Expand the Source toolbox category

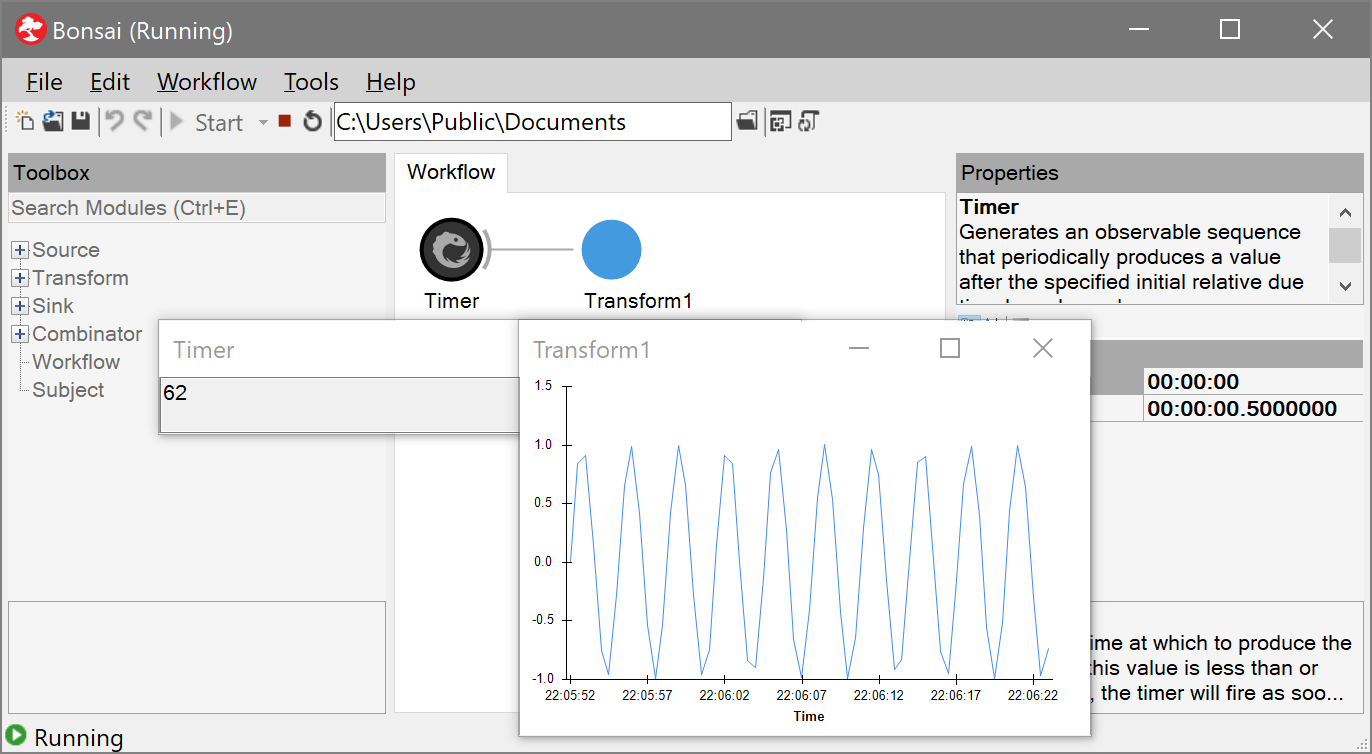tap(20, 250)
